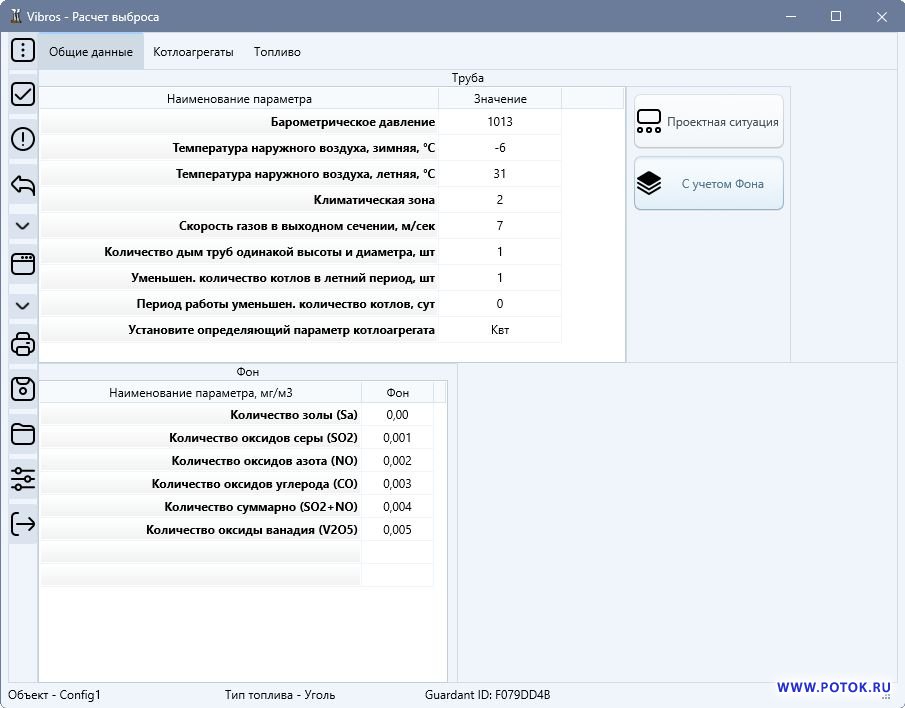This screenshot has width=905, height=708.
Task: Click the save disk icon
Action: (22, 389)
